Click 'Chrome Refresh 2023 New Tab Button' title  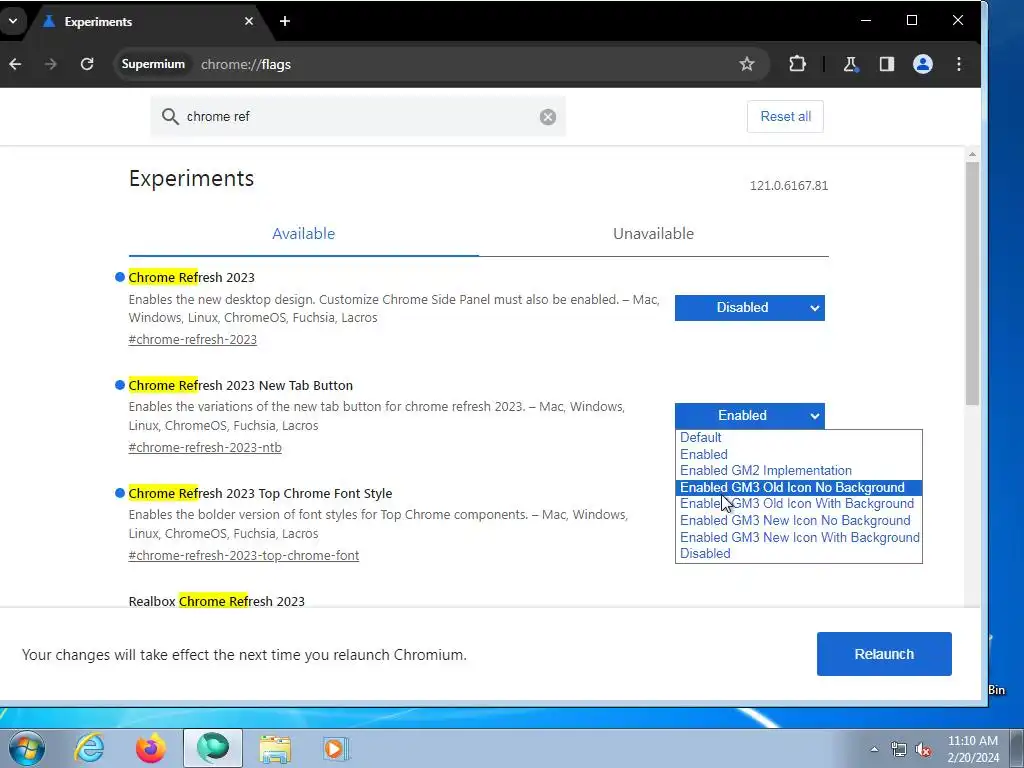[x=240, y=385]
